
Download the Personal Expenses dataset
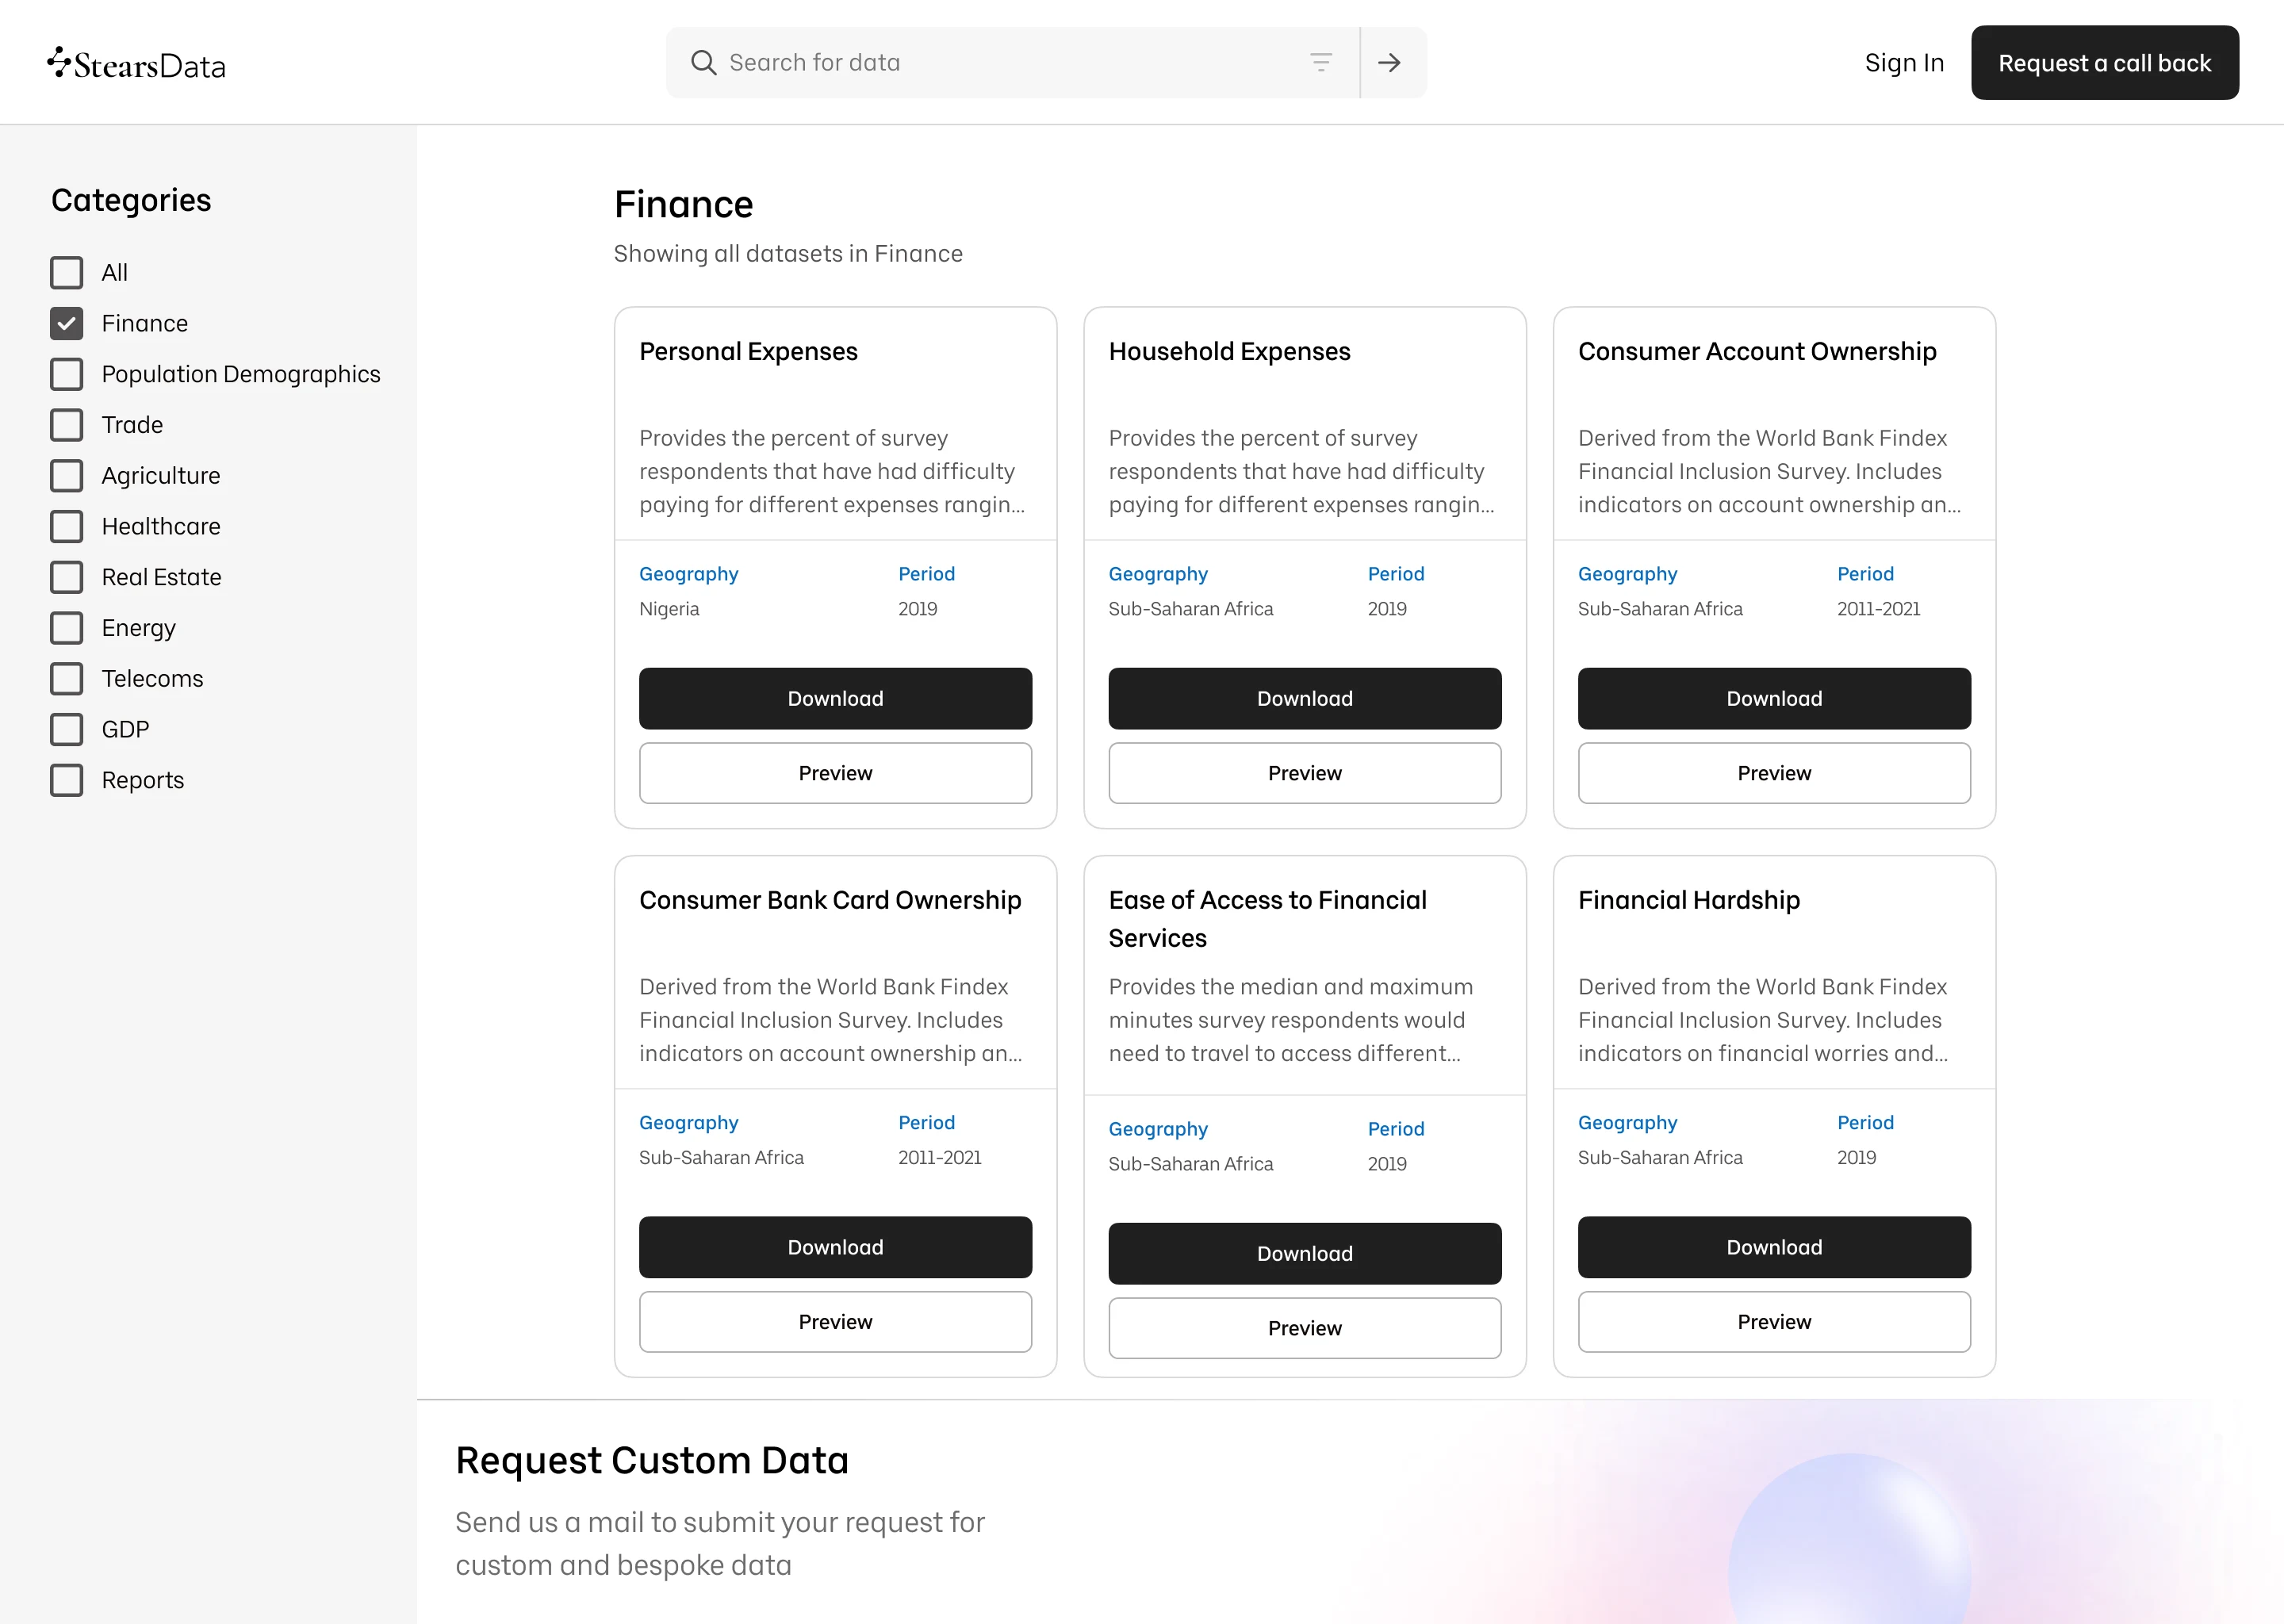[x=835, y=698]
